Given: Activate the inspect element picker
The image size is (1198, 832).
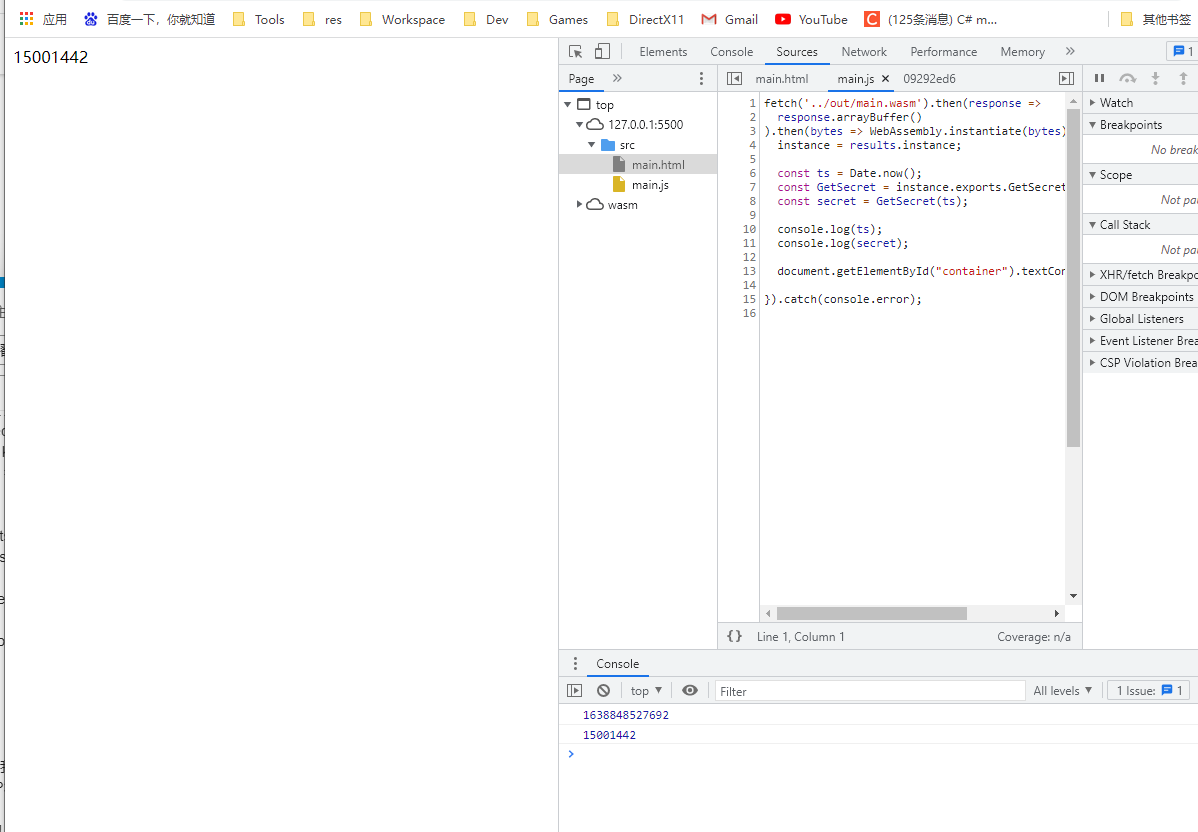Looking at the screenshot, I should (x=575, y=52).
